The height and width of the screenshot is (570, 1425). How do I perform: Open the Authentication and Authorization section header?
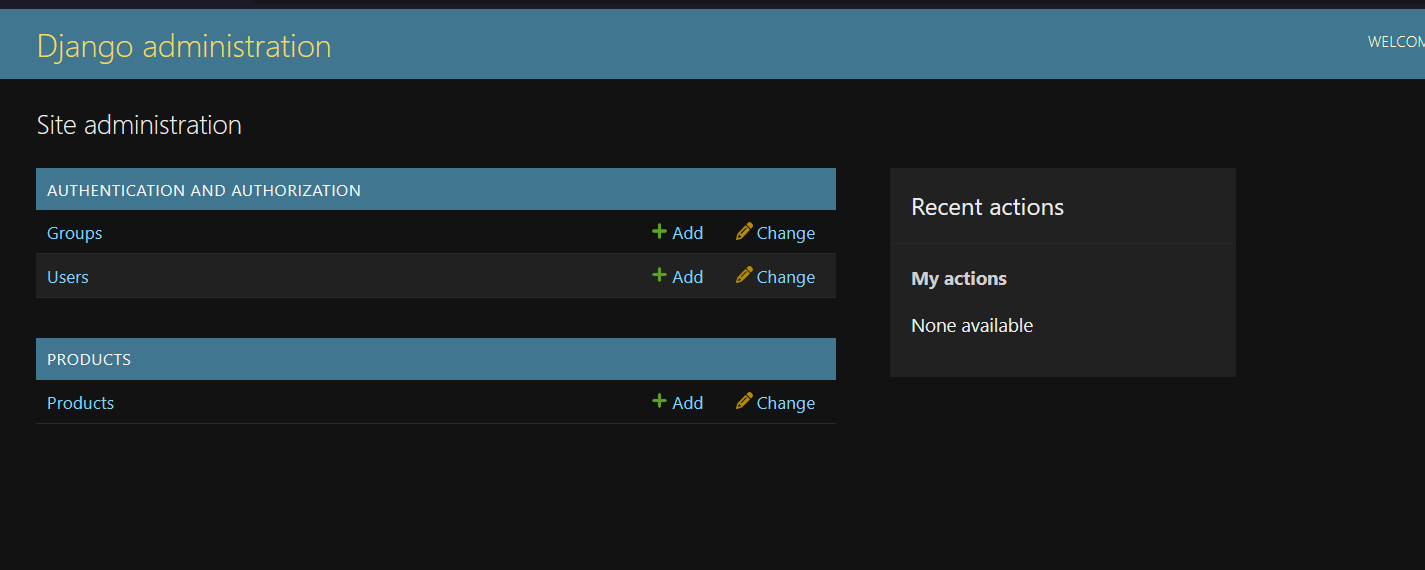point(204,190)
